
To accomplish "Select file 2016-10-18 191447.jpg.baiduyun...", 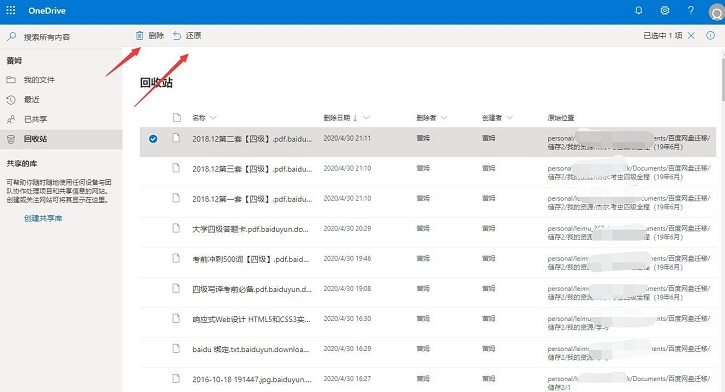I will pos(252,379).
